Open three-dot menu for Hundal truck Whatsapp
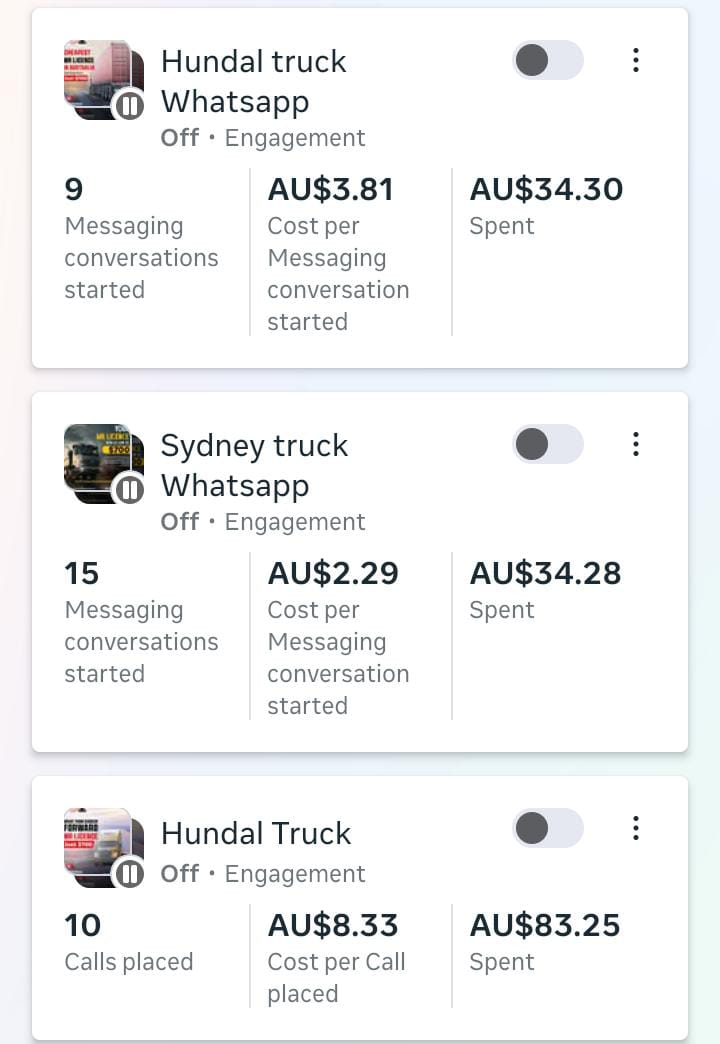 [x=636, y=60]
